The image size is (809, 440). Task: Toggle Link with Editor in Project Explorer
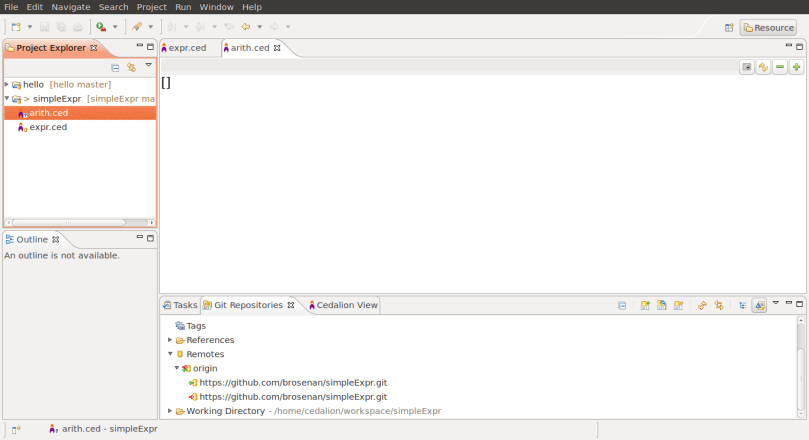click(132, 68)
